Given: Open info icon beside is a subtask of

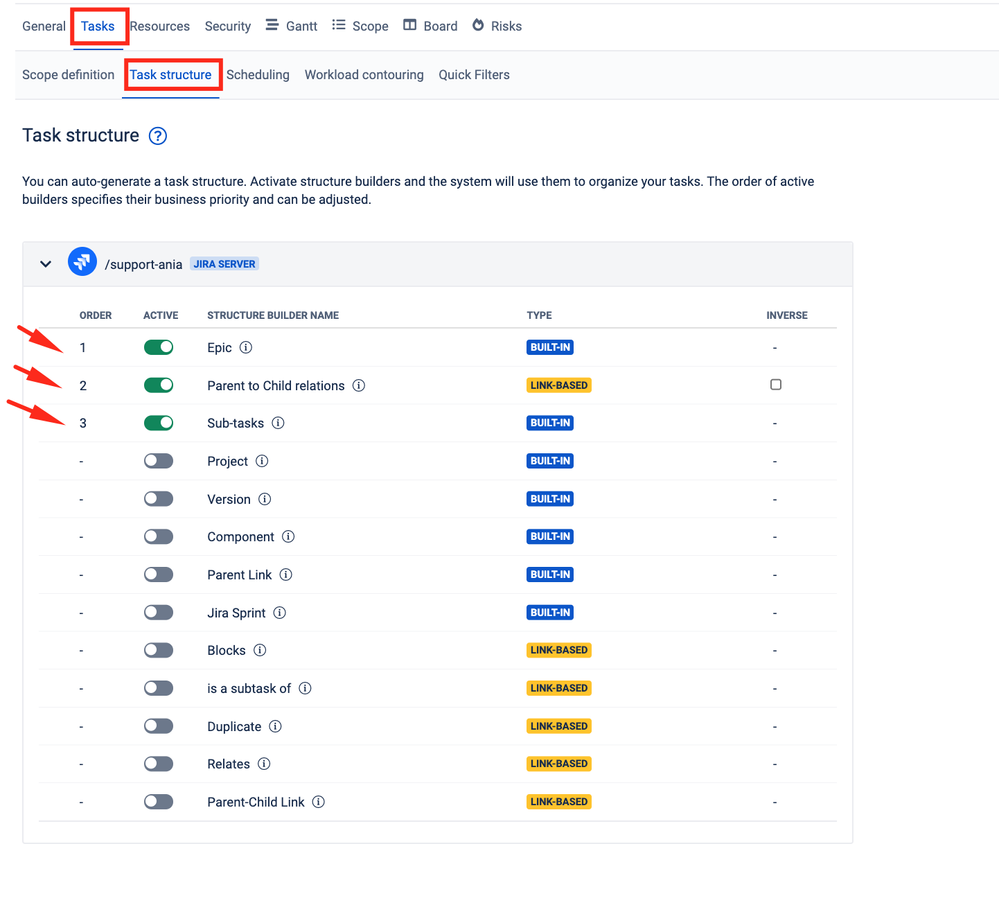Looking at the screenshot, I should [x=305, y=688].
